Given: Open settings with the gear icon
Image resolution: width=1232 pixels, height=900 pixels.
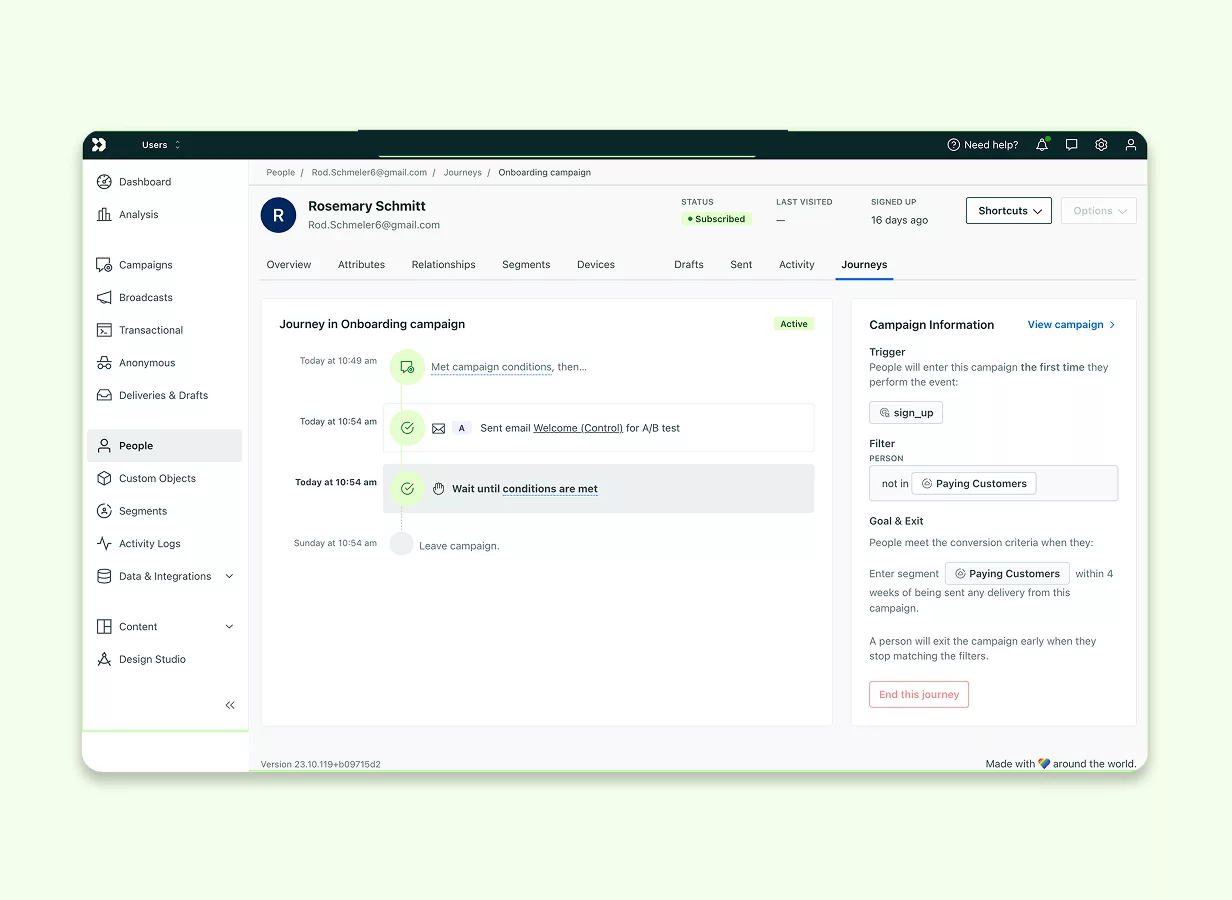Looking at the screenshot, I should click(x=1101, y=144).
